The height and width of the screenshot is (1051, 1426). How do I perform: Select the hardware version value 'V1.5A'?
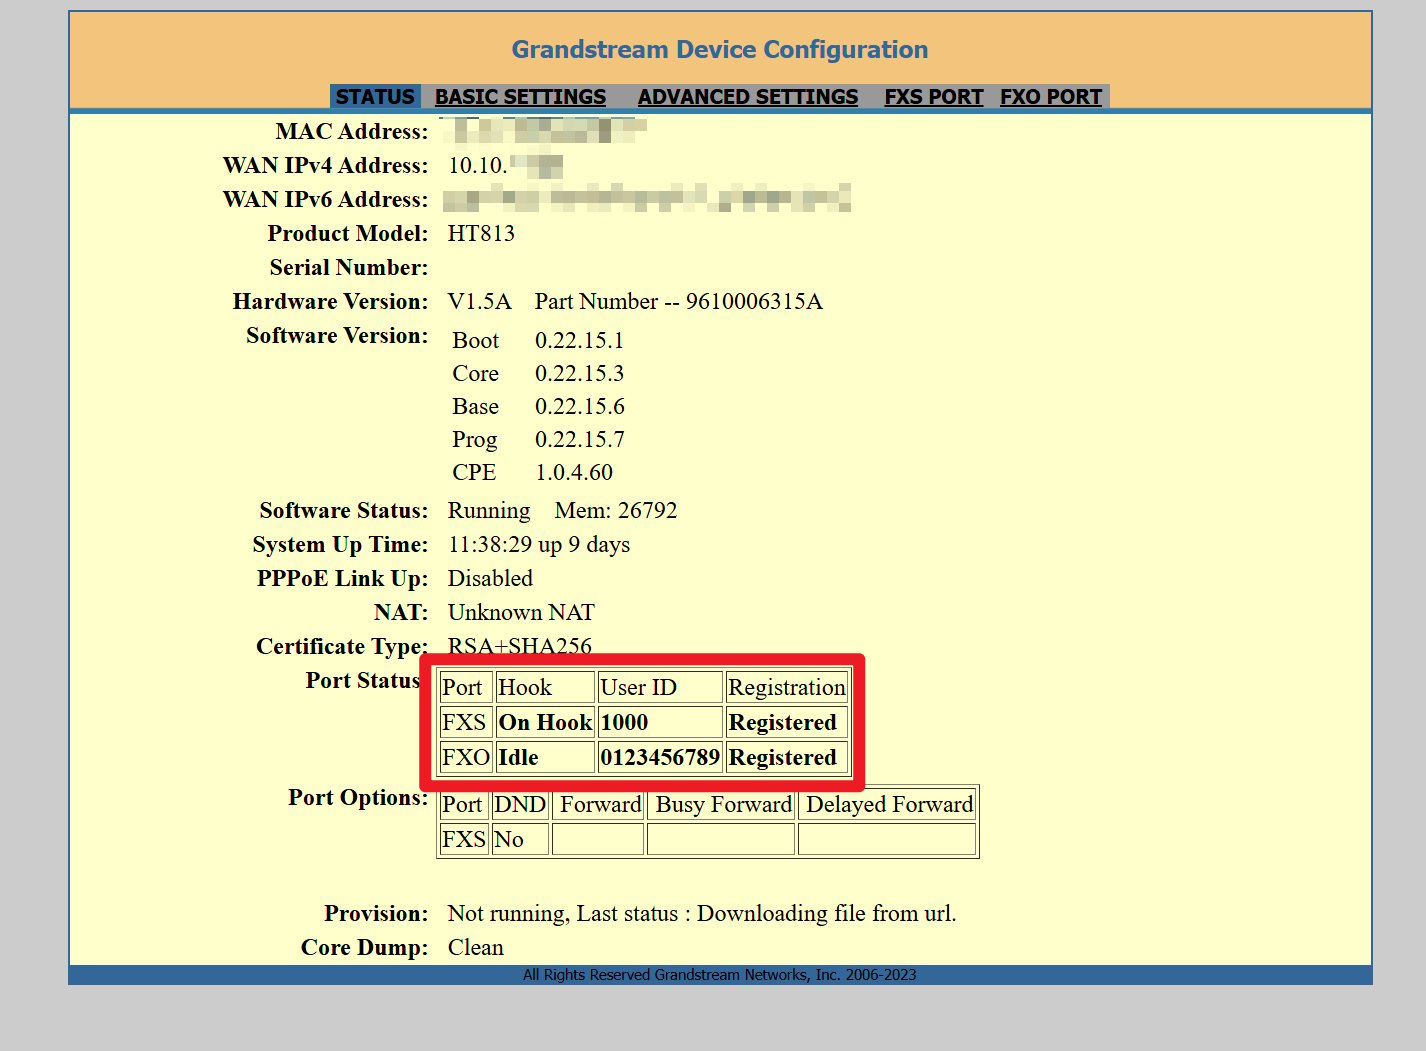point(479,302)
